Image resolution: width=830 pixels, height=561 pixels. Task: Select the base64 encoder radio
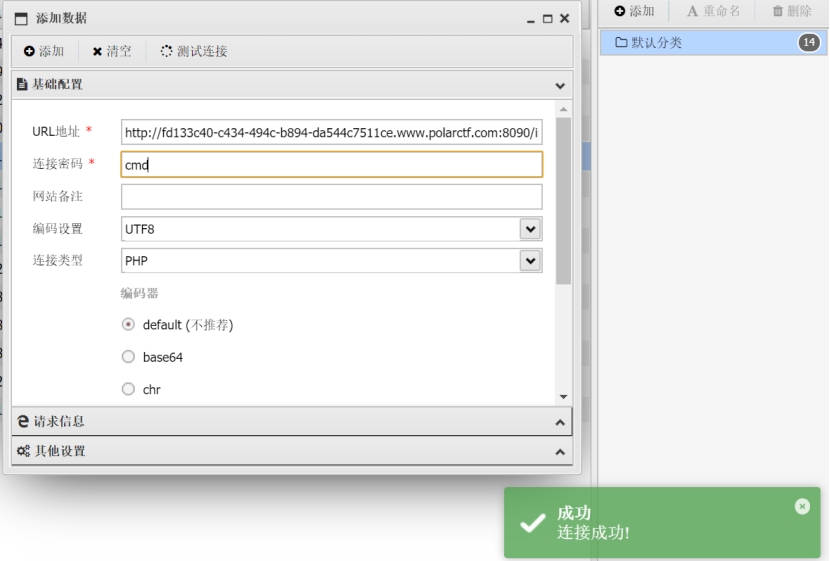click(128, 357)
